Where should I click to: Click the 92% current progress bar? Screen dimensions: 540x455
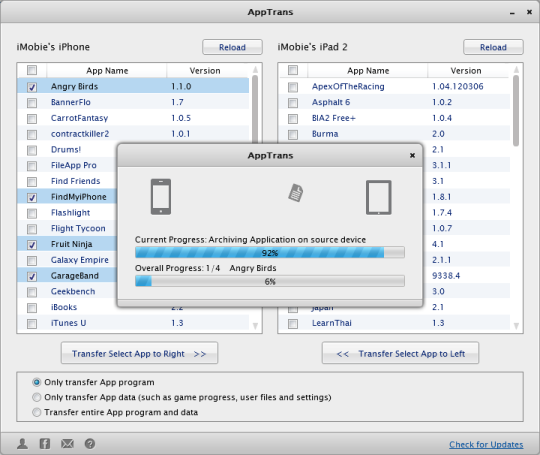(270, 252)
